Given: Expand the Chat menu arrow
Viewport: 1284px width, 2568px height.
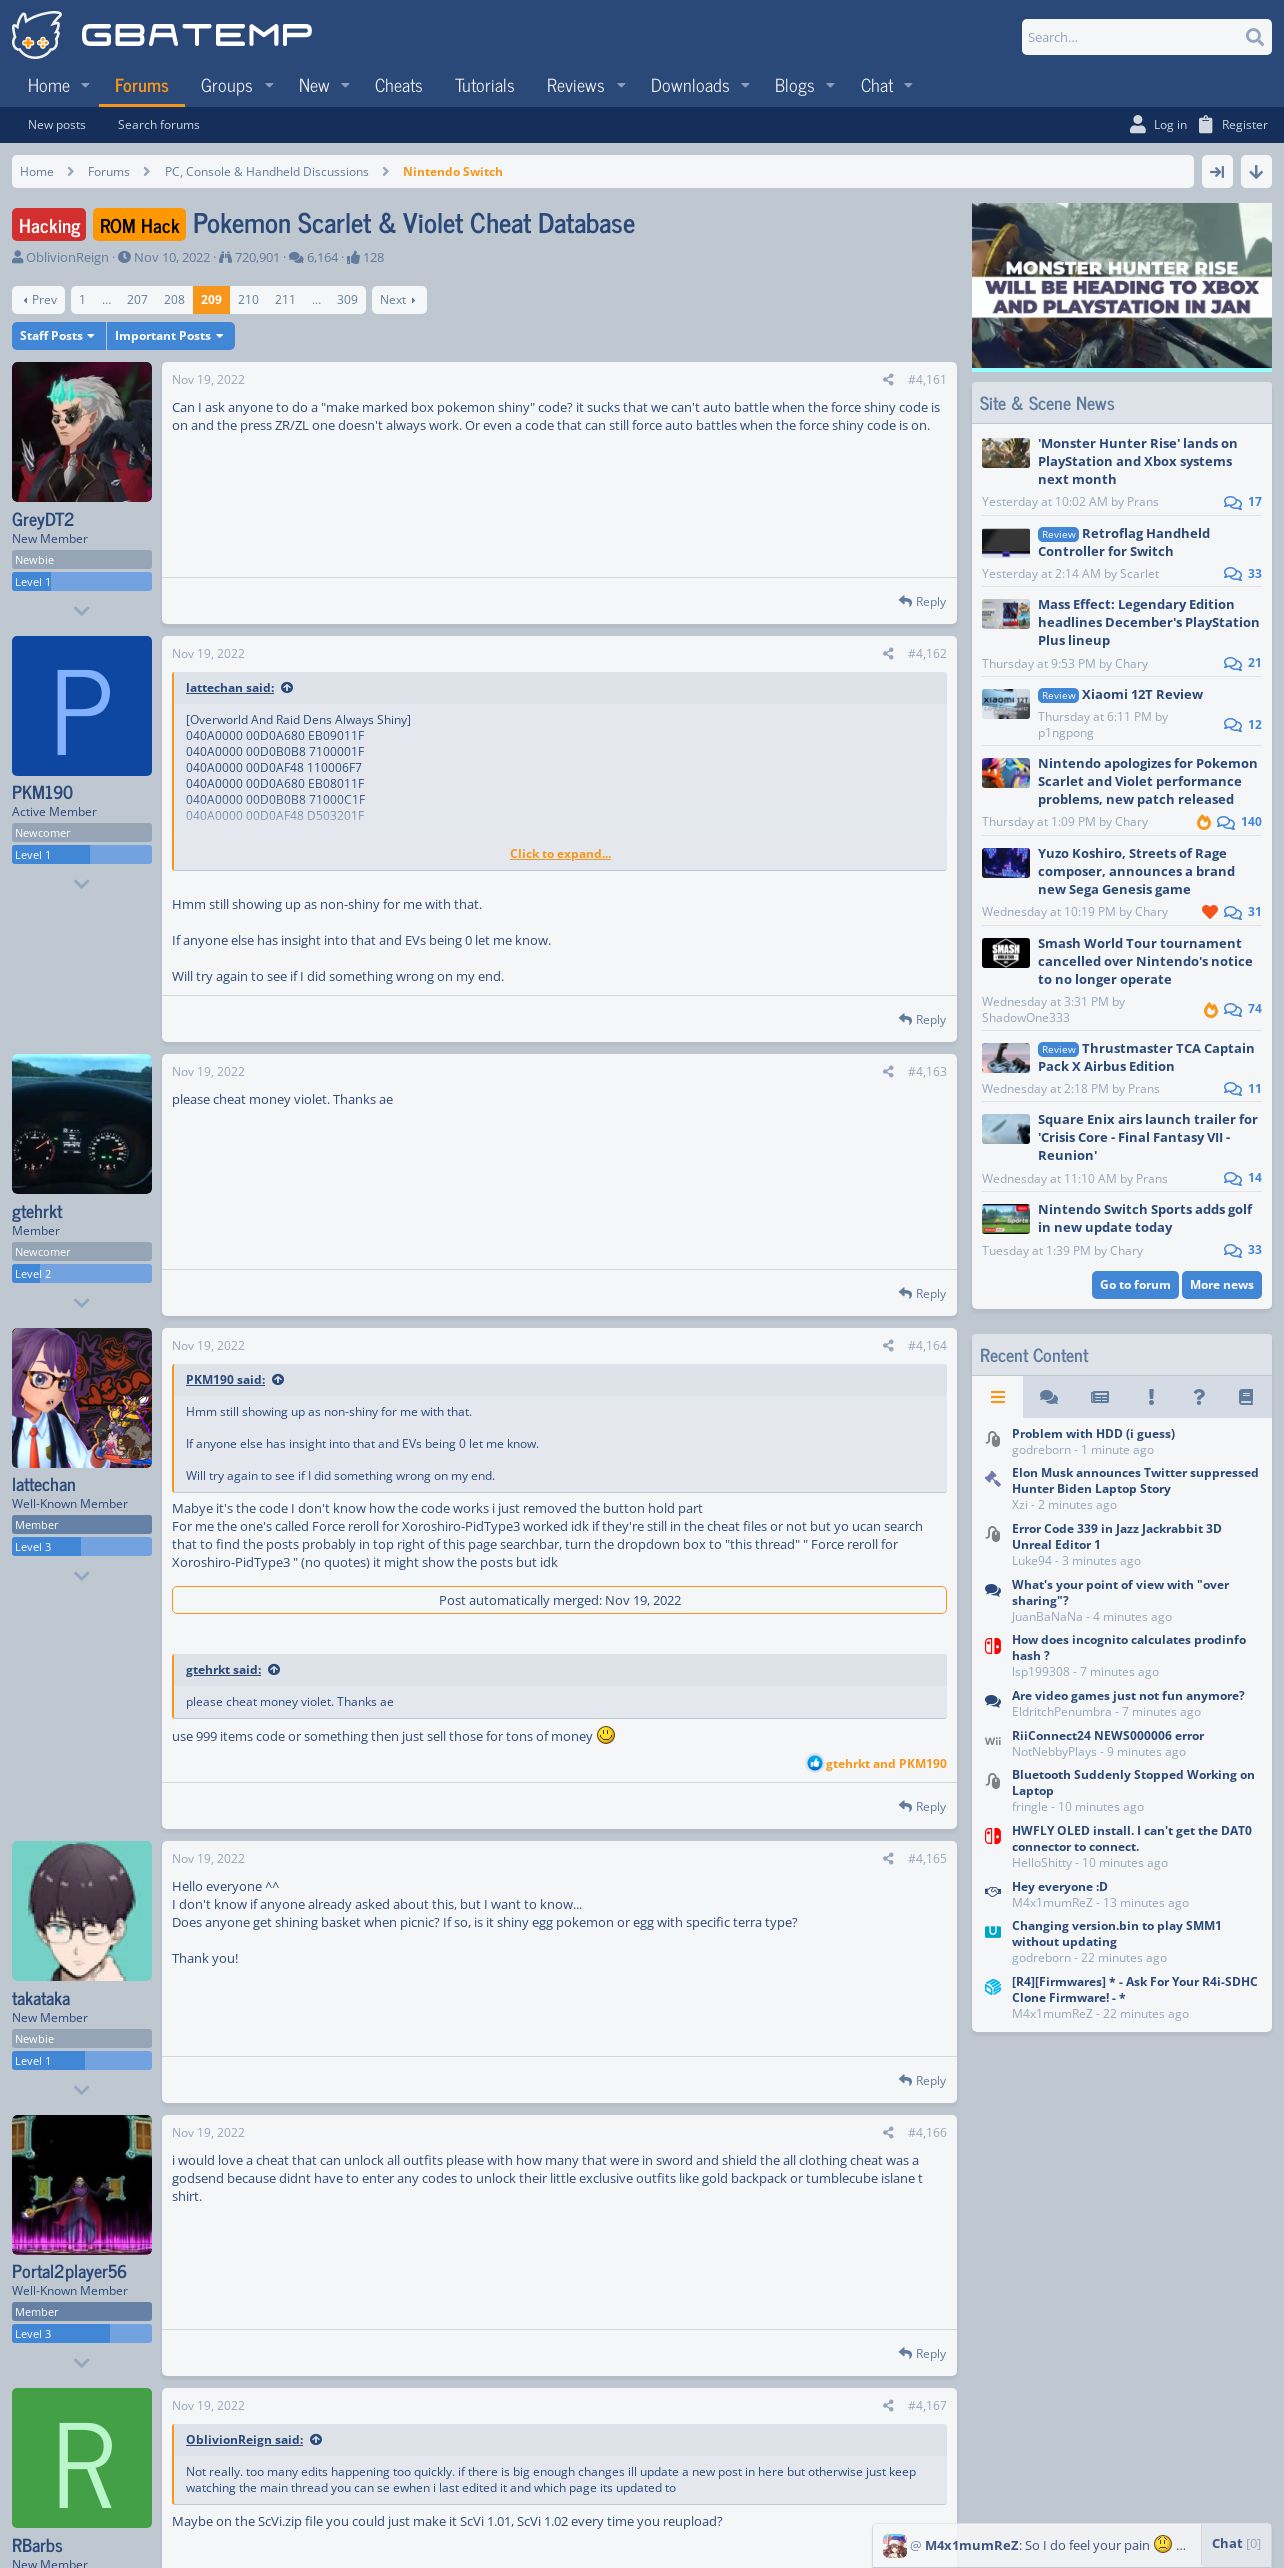Looking at the screenshot, I should coord(908,86).
